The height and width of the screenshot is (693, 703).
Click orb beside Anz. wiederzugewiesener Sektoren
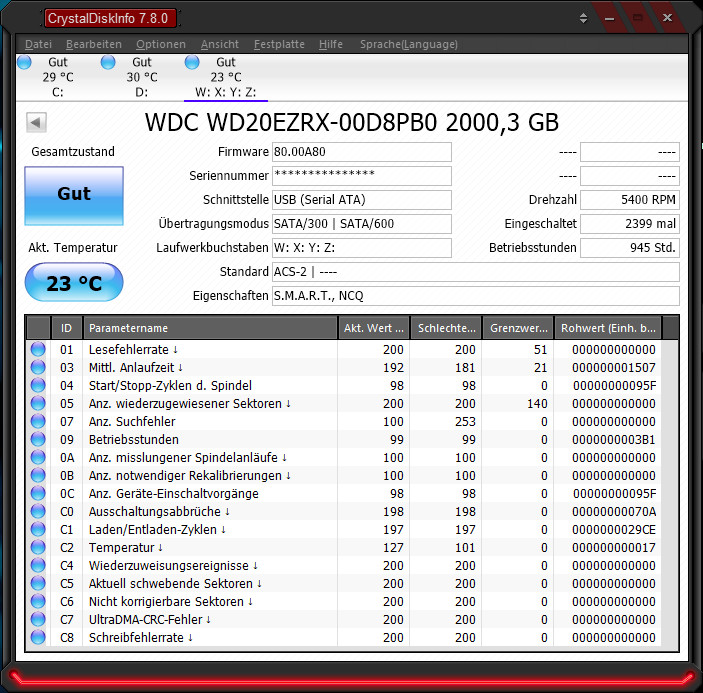pos(38,403)
